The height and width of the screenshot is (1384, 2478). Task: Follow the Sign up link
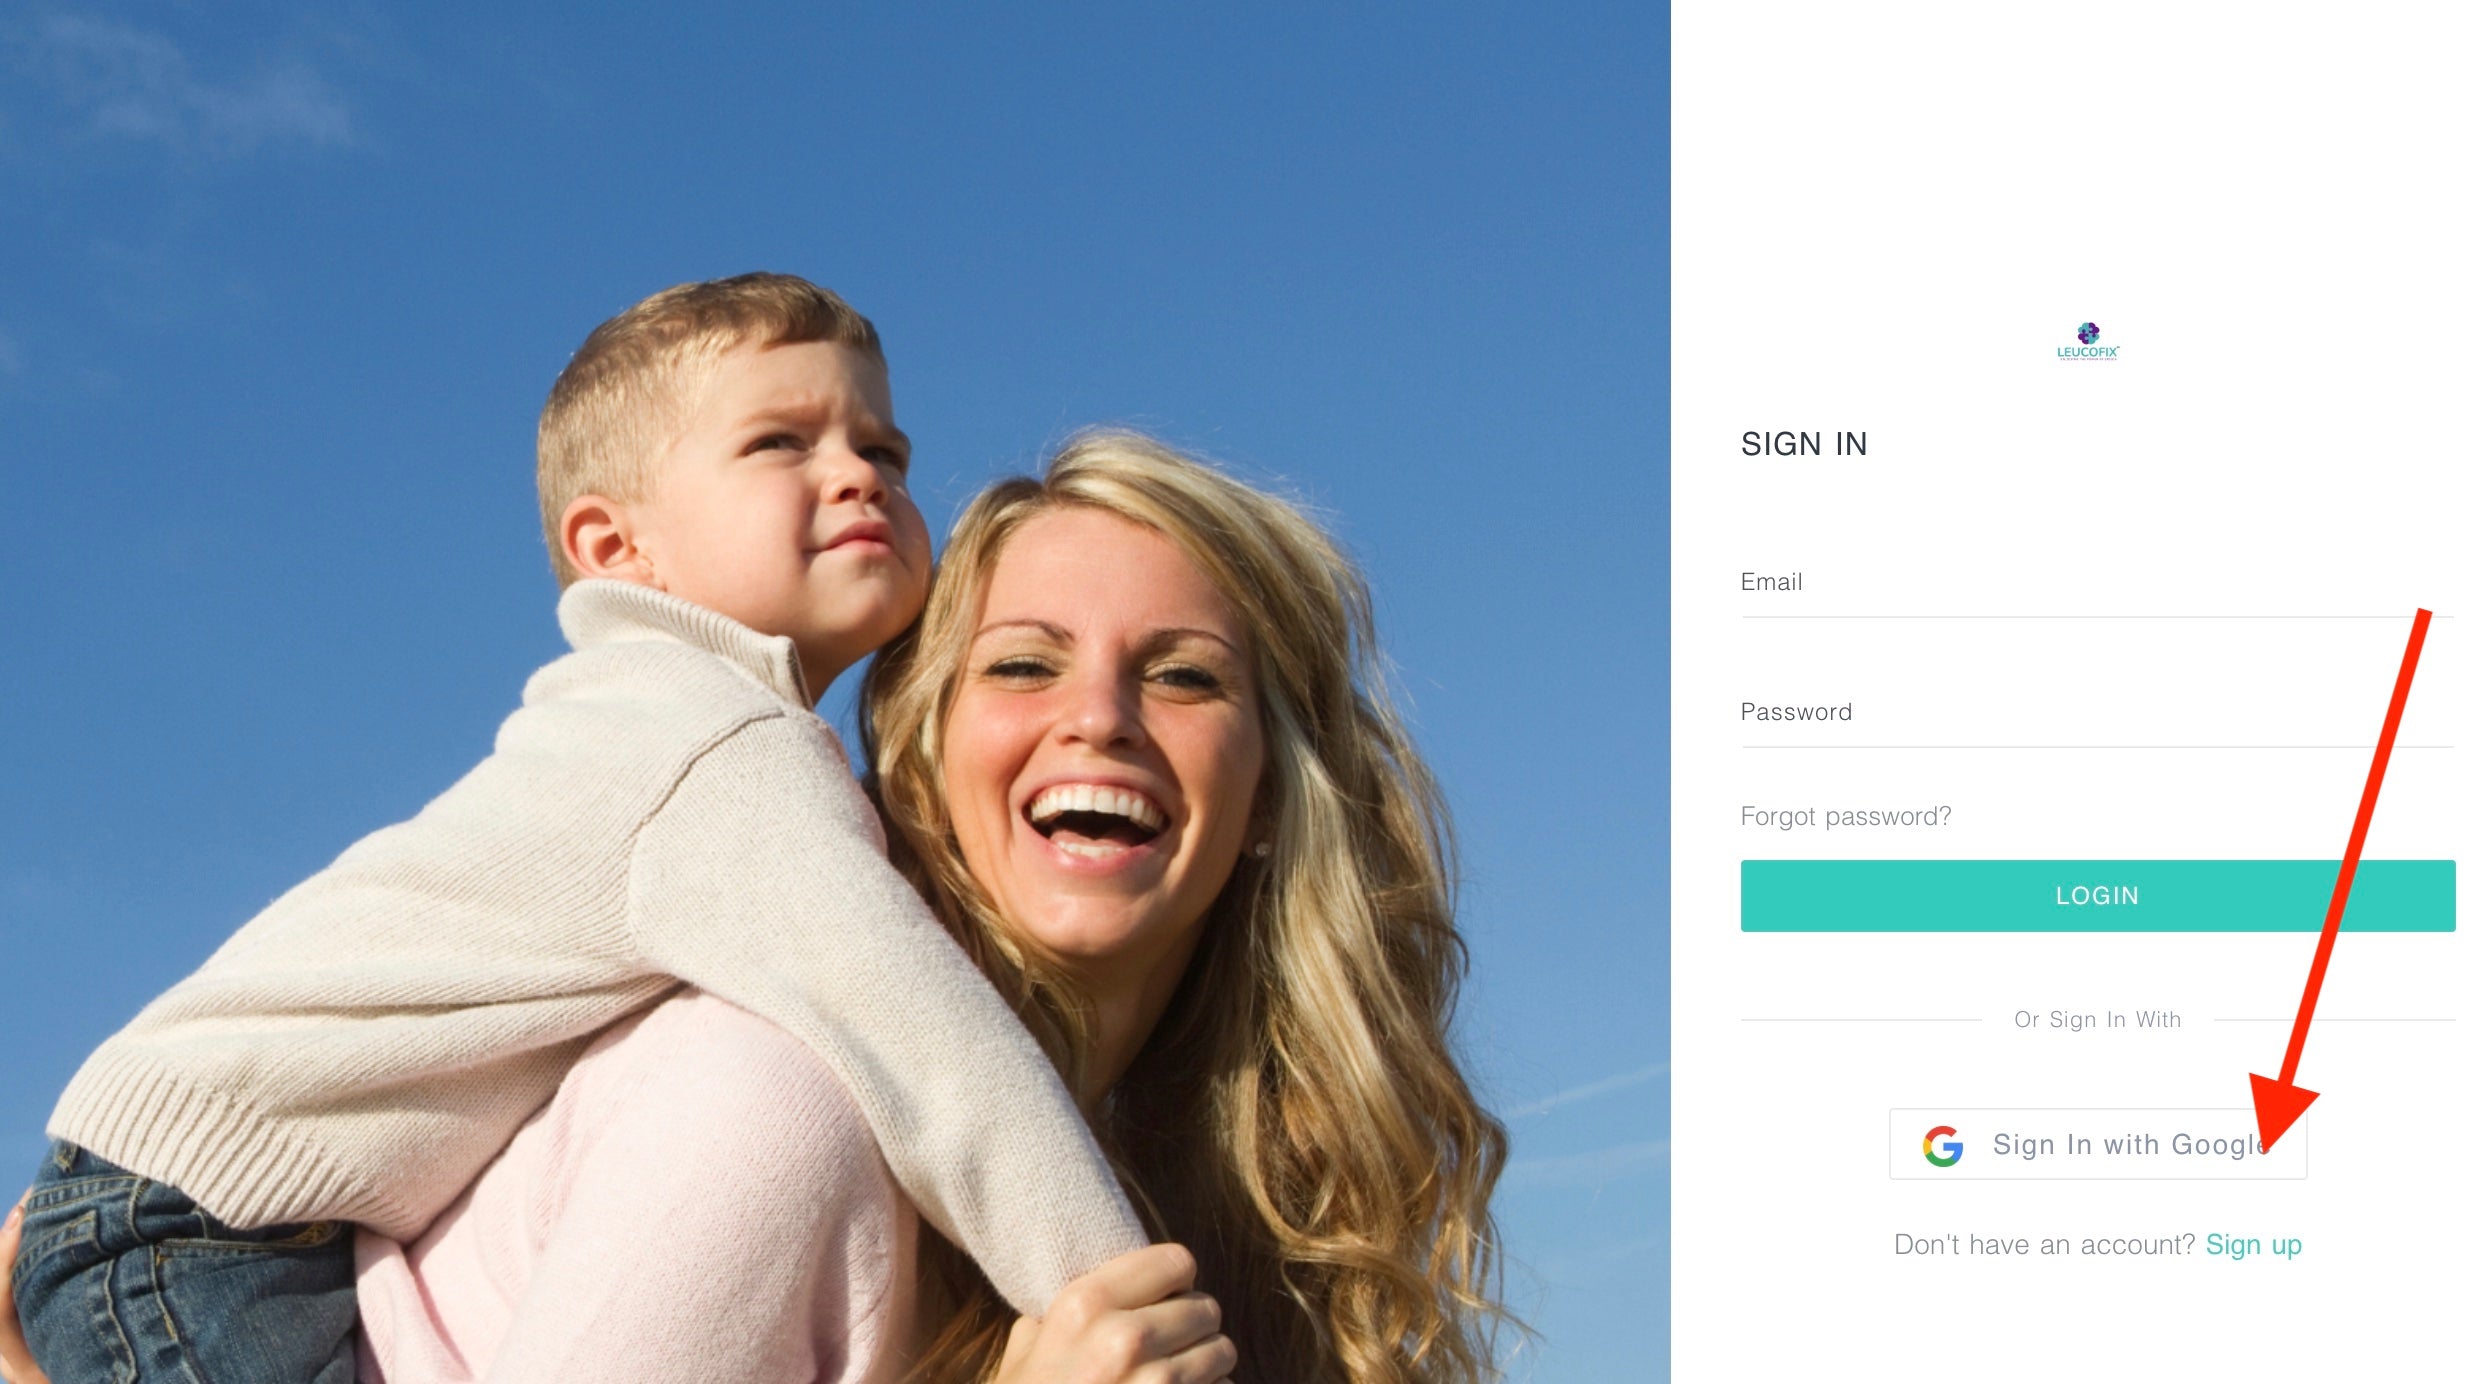tap(2253, 1245)
